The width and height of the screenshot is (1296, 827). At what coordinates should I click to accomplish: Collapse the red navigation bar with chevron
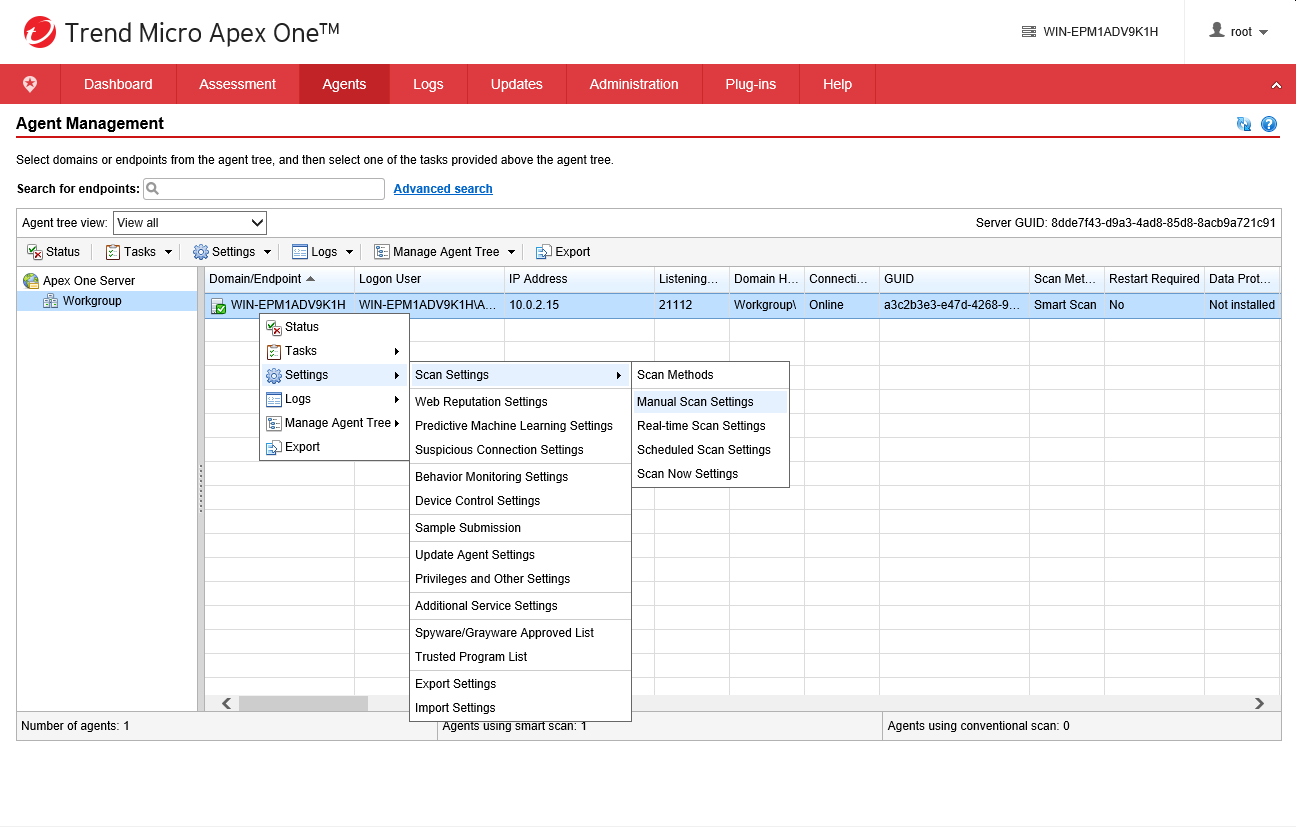click(x=1276, y=85)
